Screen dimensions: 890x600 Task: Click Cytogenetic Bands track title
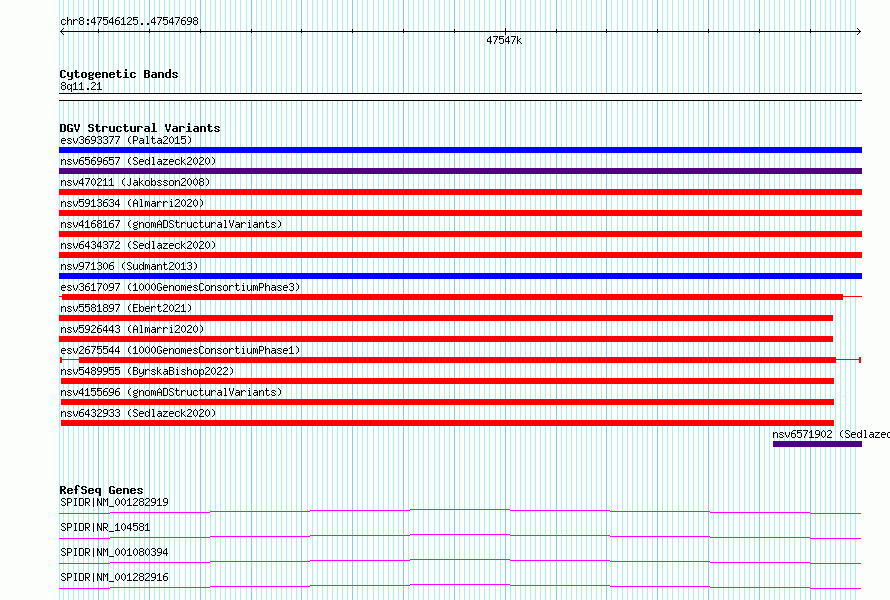[119, 74]
